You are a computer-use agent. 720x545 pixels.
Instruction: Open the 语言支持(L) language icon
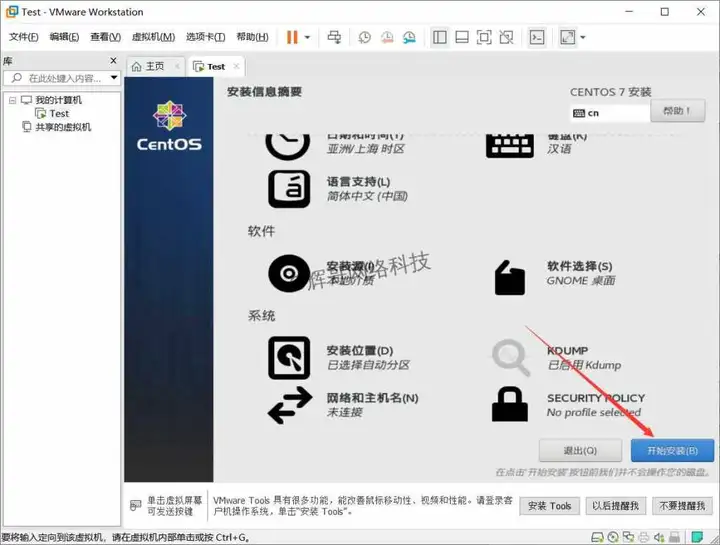point(289,189)
